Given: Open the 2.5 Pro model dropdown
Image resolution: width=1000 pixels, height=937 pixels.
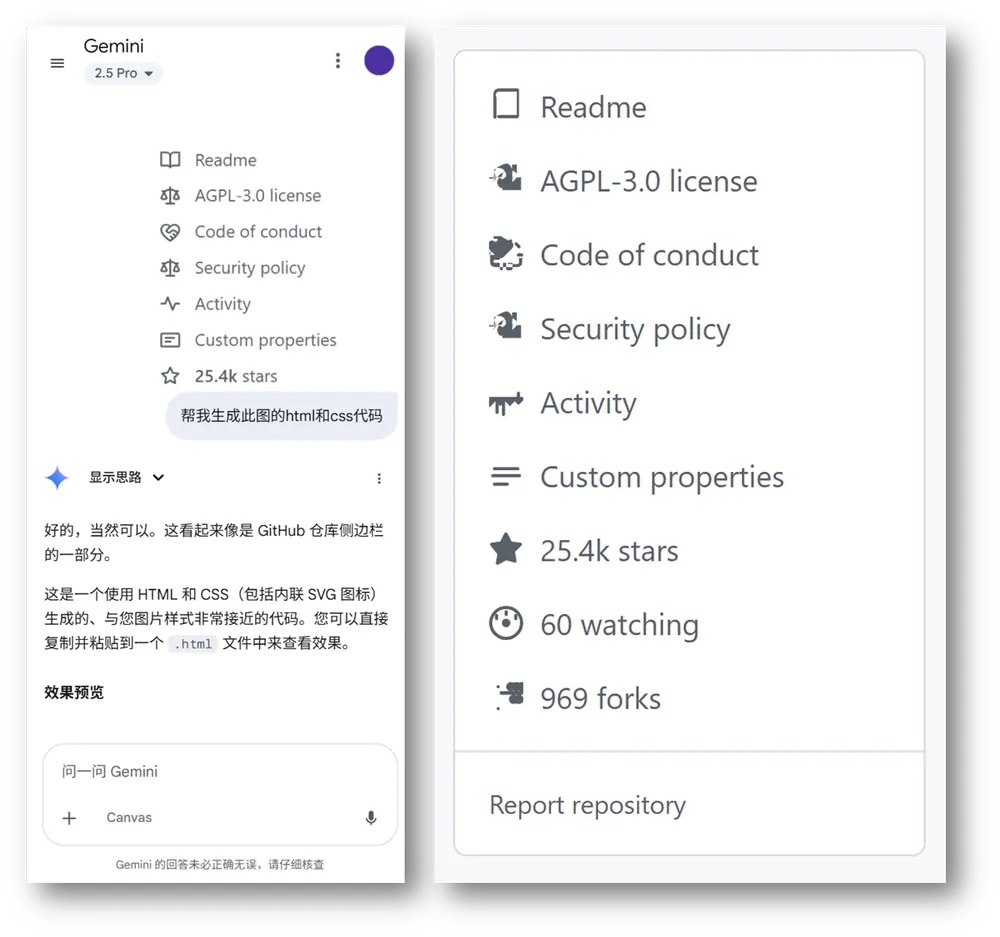Looking at the screenshot, I should click(123, 73).
